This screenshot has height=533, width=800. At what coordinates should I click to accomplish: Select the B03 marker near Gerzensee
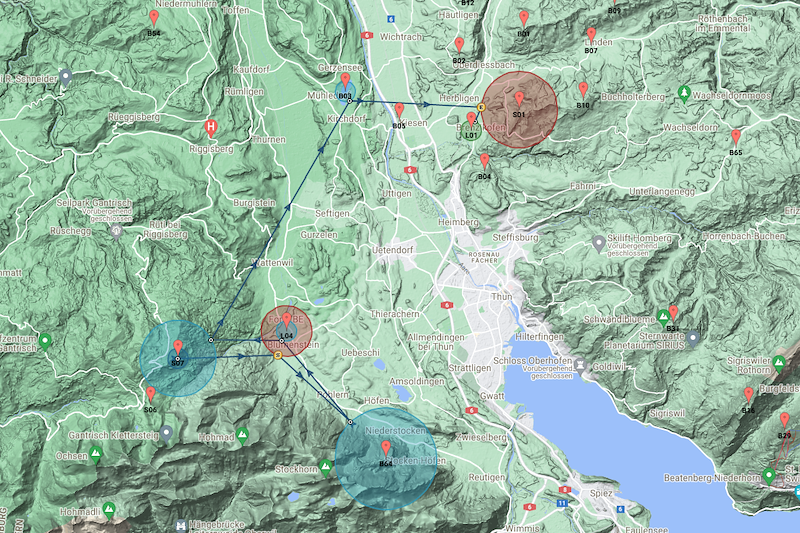(x=345, y=82)
